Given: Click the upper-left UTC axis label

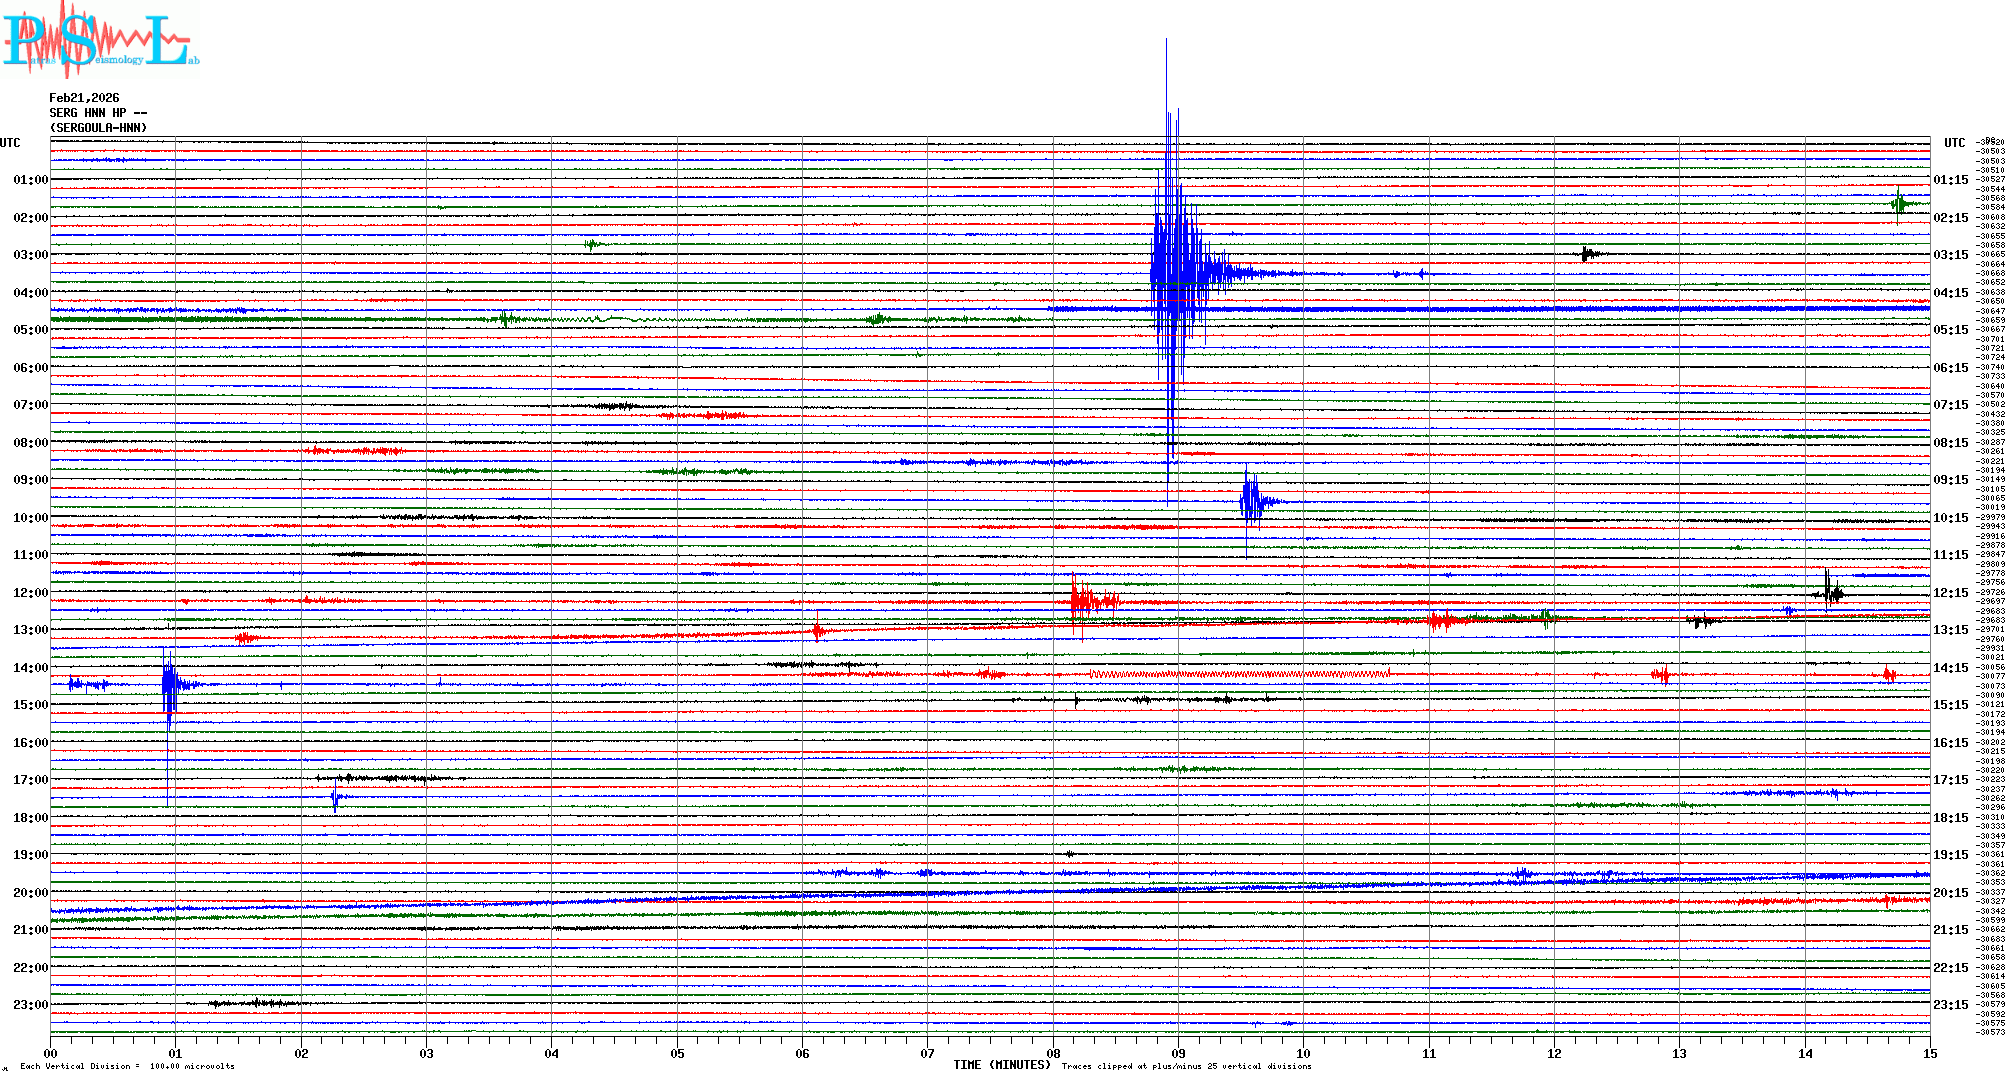Looking at the screenshot, I should [10, 143].
